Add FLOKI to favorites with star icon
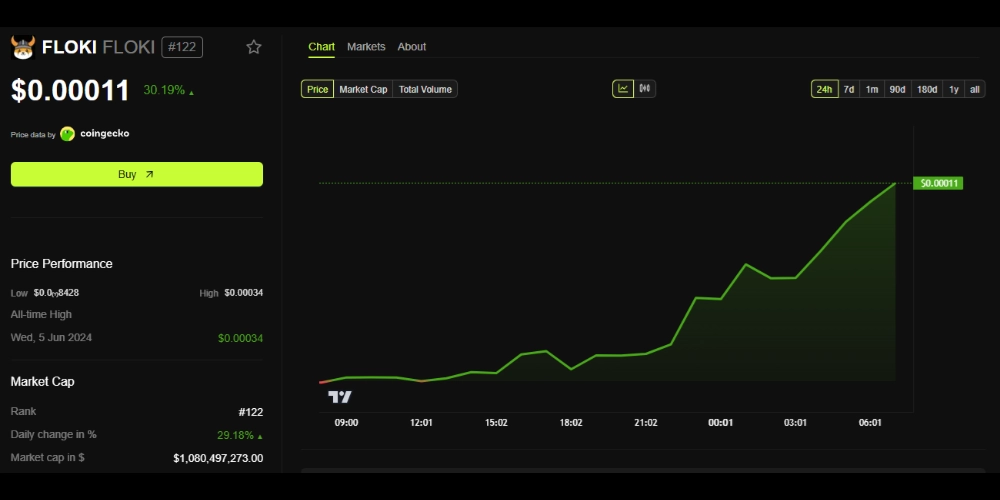Screen dimensions: 1000x500 tap(254, 47)
